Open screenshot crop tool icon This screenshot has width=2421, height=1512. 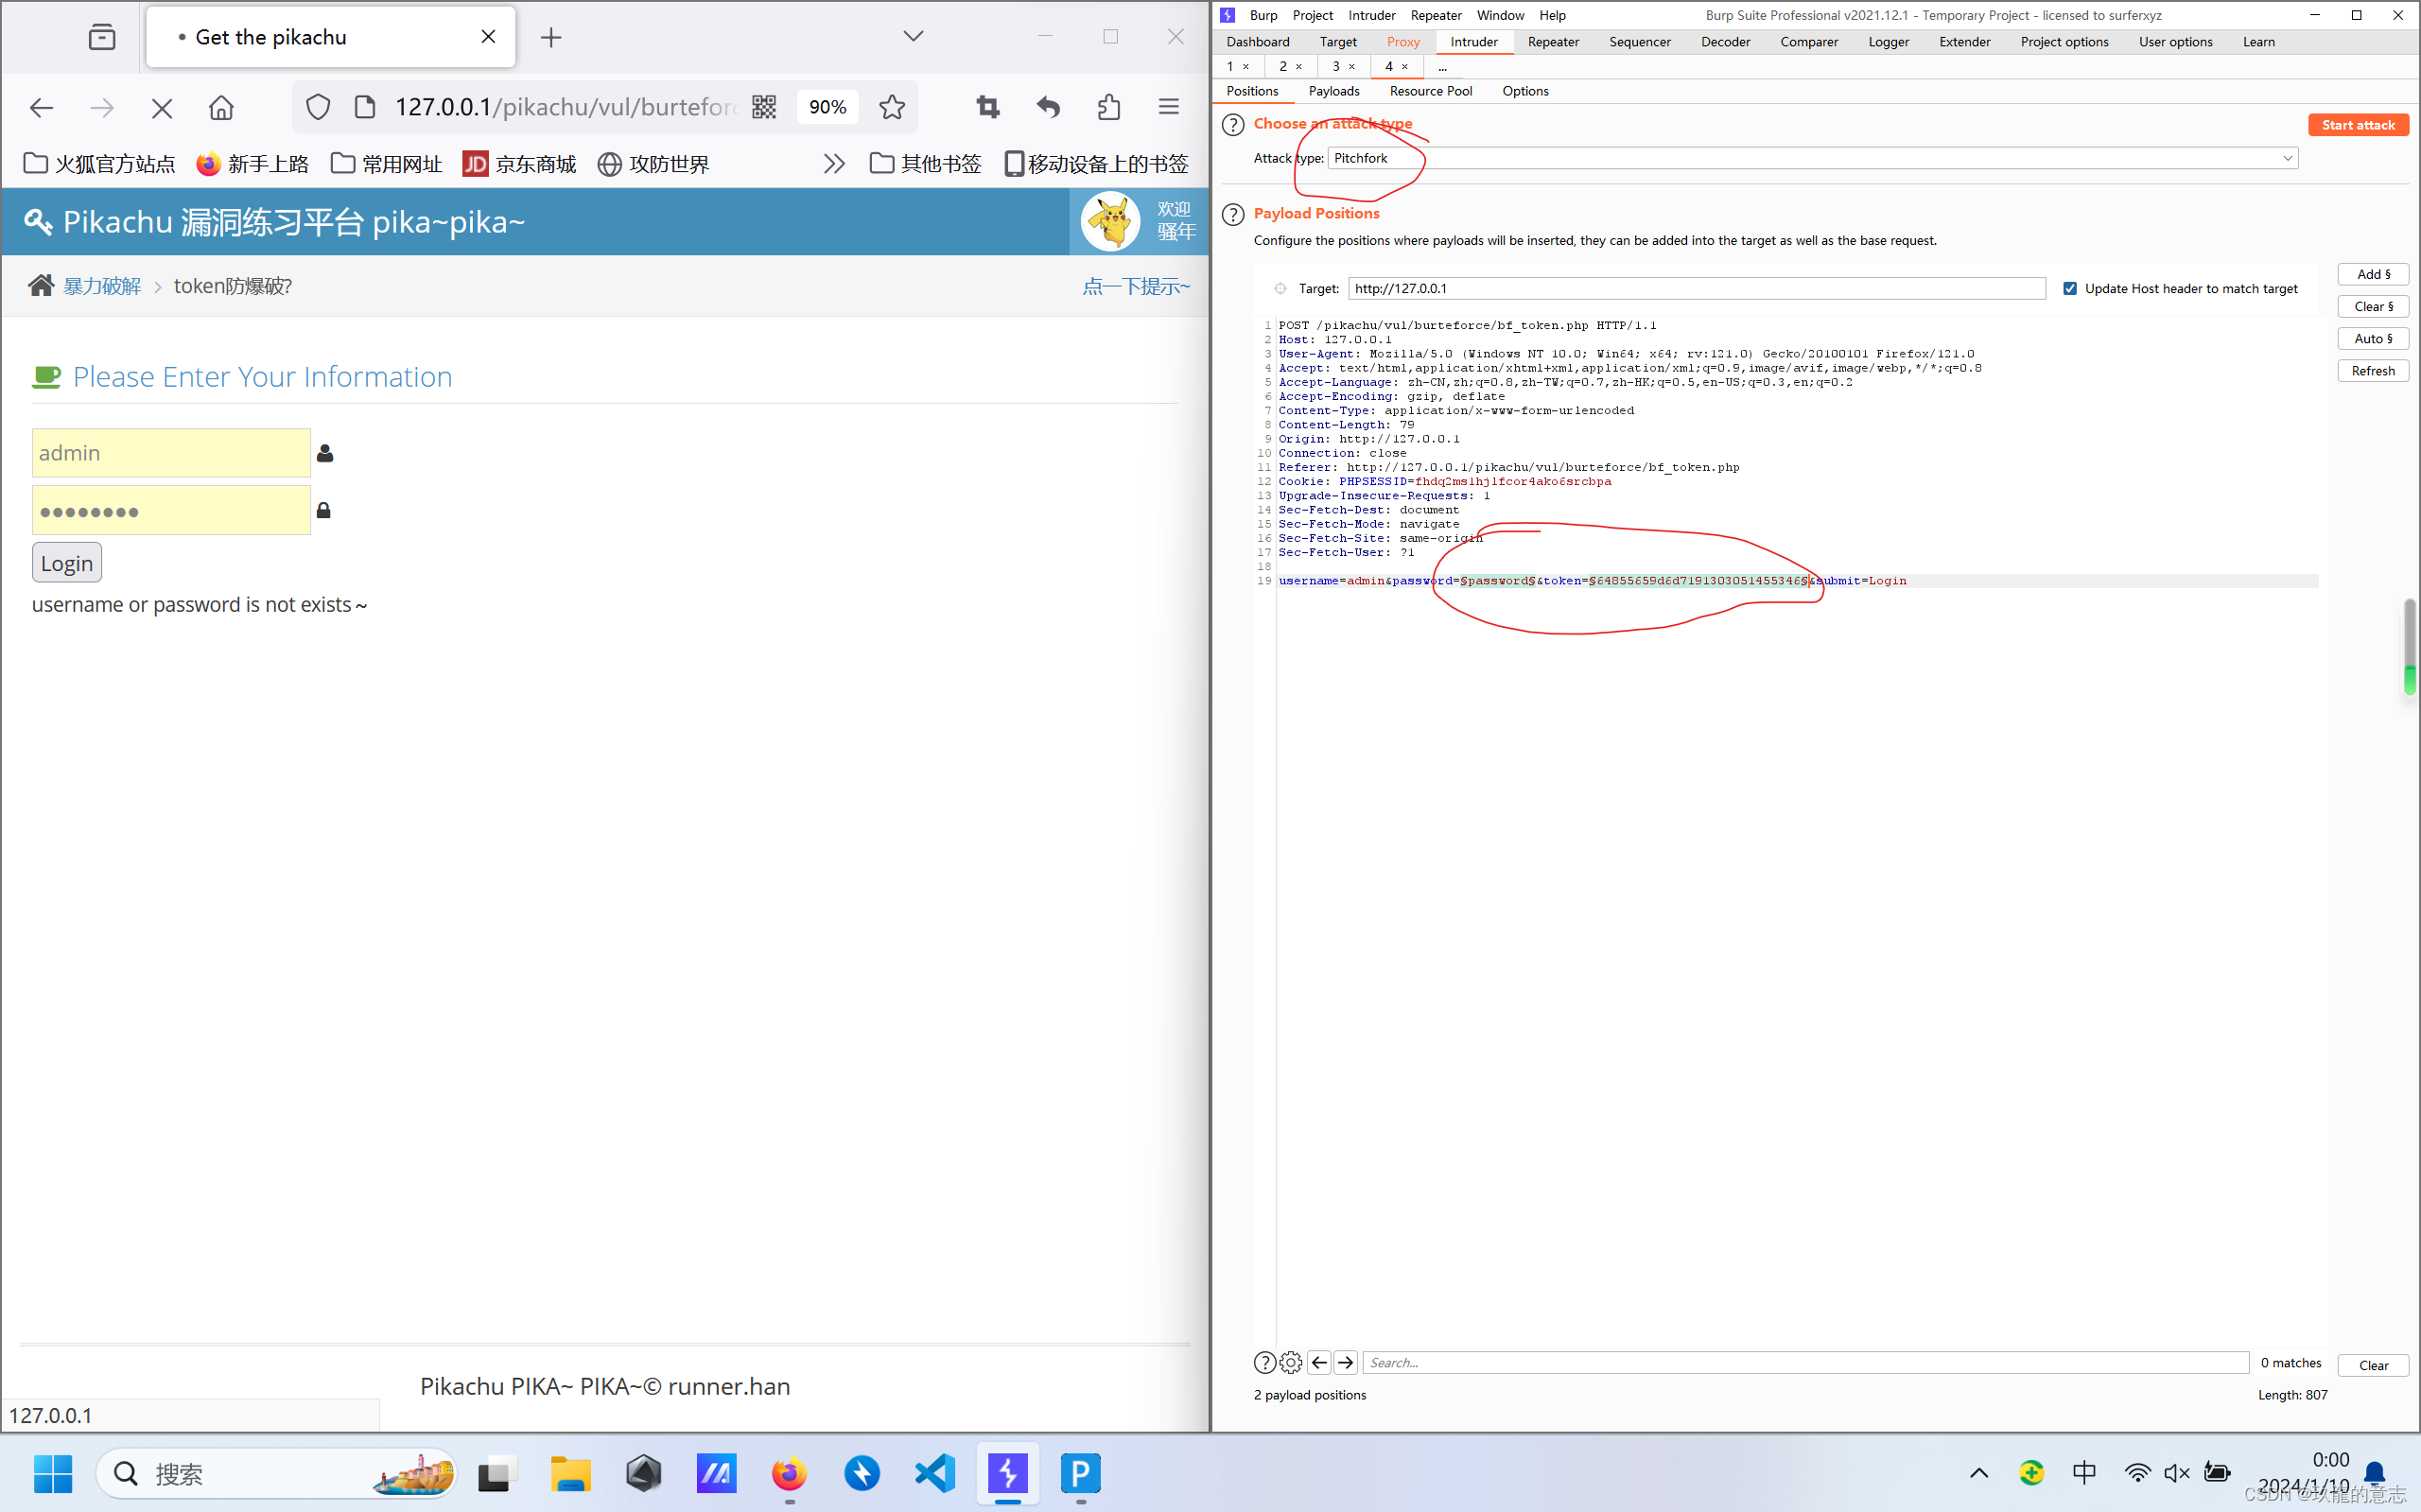[x=988, y=107]
